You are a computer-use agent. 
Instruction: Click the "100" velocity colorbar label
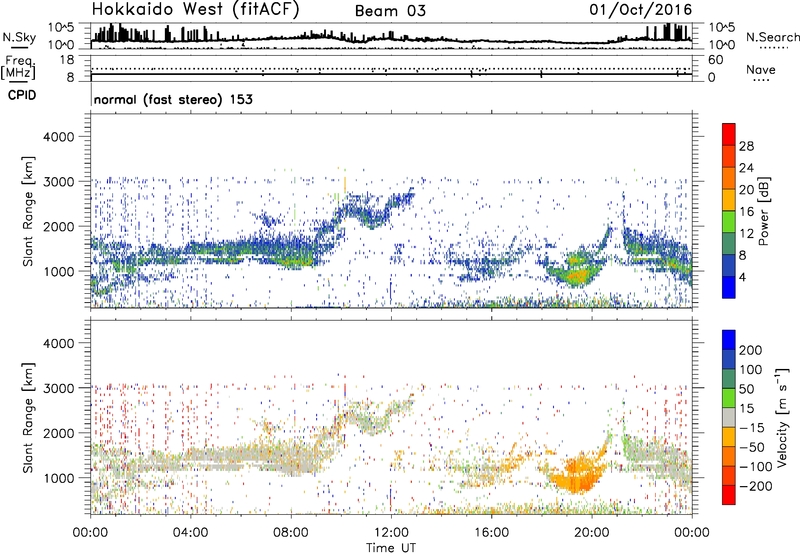(751, 370)
